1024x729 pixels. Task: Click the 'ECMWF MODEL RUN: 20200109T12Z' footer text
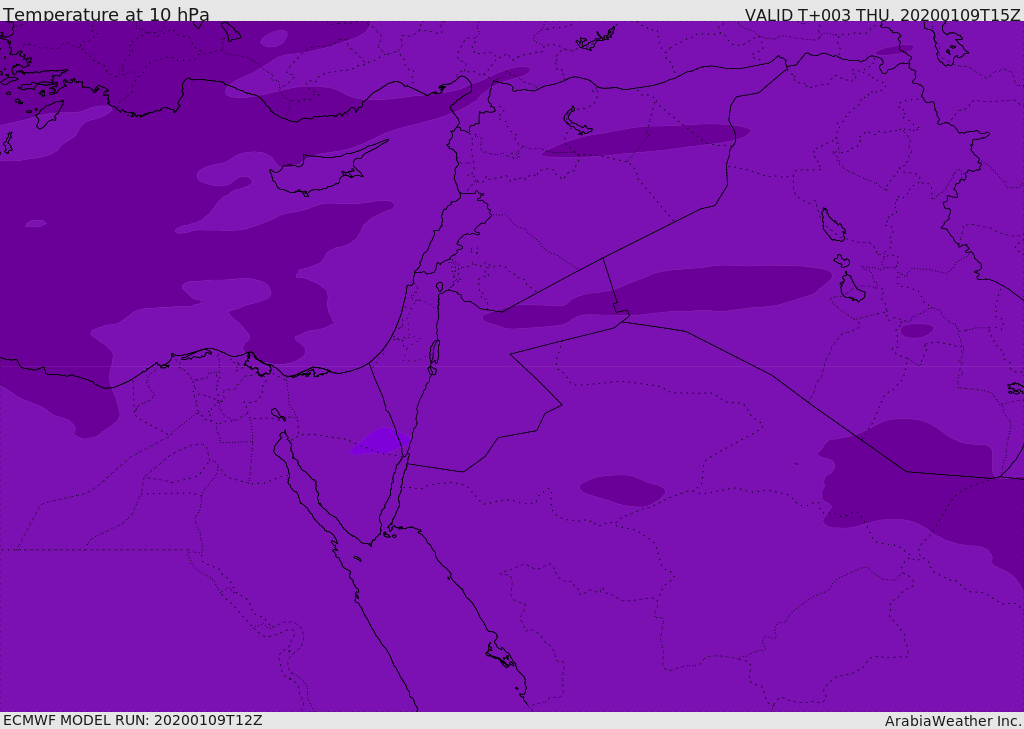point(133,720)
